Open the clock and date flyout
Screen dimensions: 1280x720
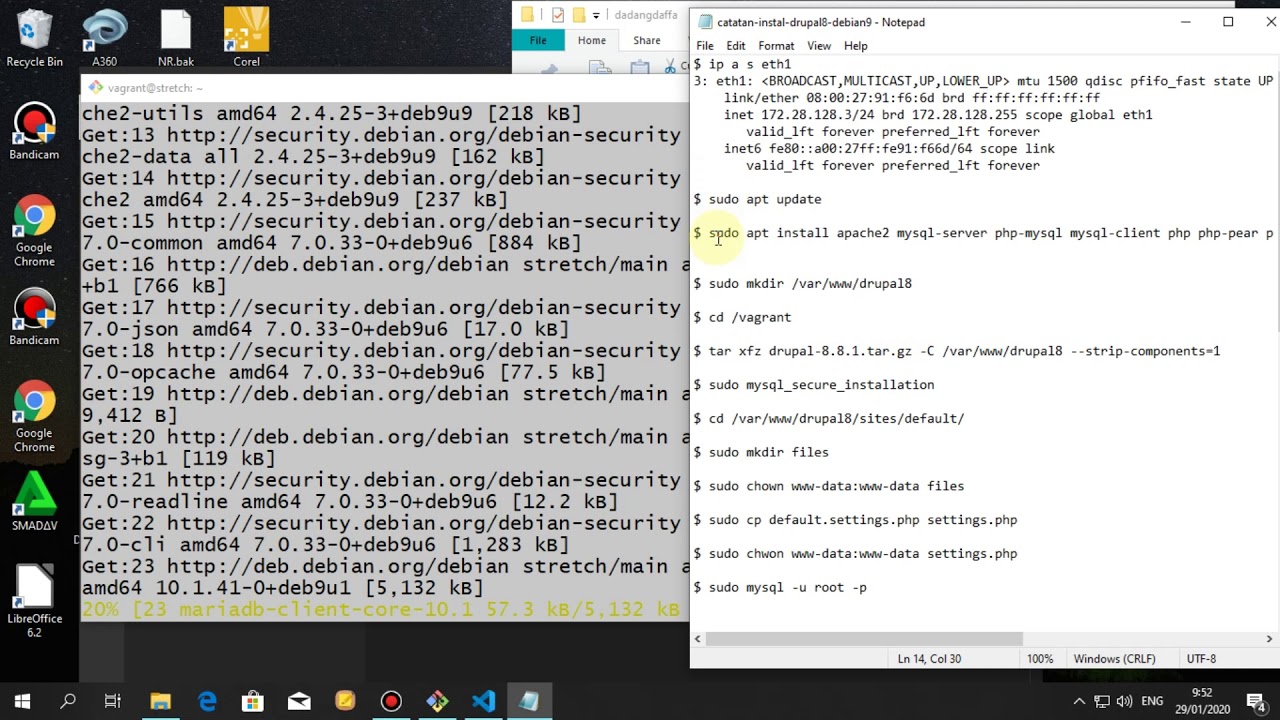coord(1201,702)
